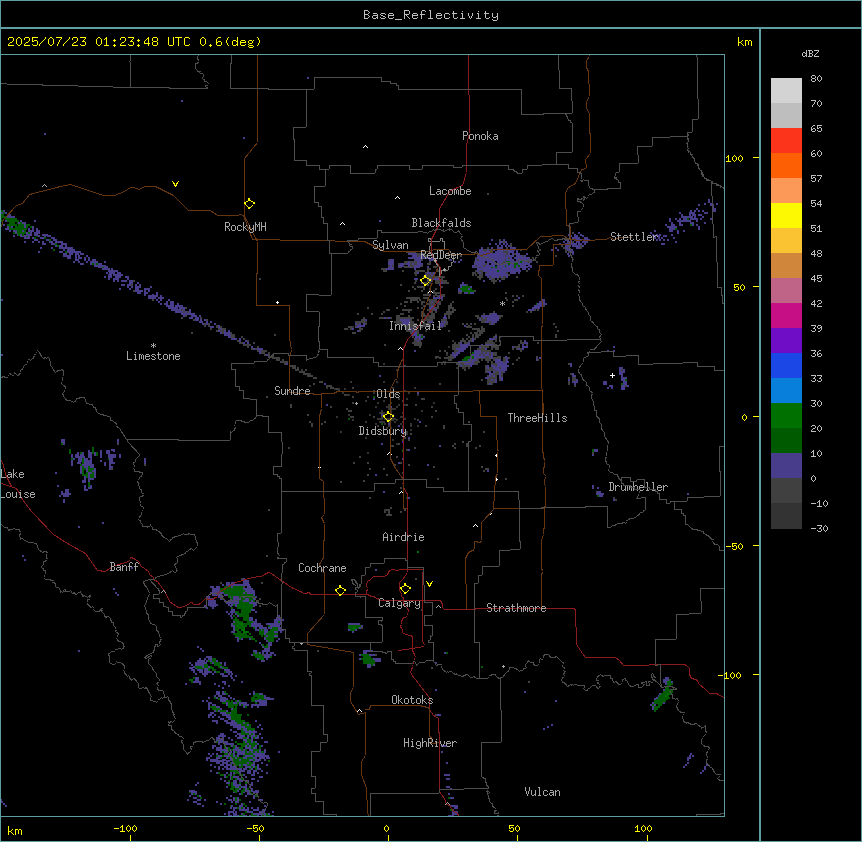Click the Cochrane city label
The image size is (862, 842).
(x=322, y=568)
